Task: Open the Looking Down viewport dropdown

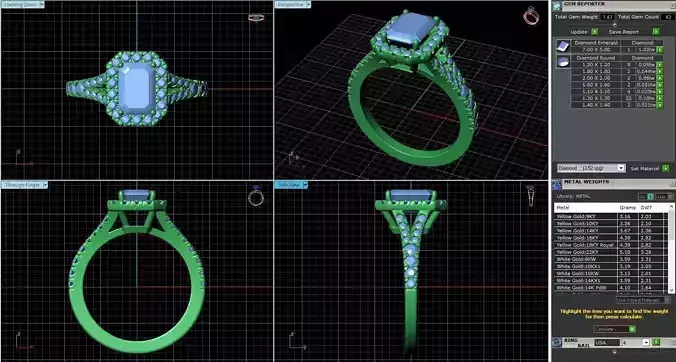Action: point(41,4)
